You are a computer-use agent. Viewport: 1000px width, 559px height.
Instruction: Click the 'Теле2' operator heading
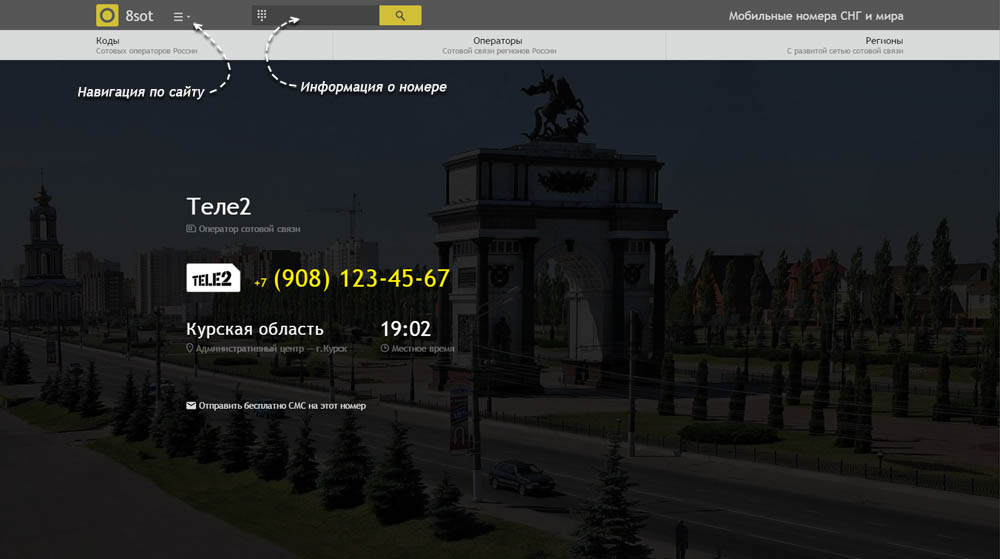pyautogui.click(x=219, y=207)
